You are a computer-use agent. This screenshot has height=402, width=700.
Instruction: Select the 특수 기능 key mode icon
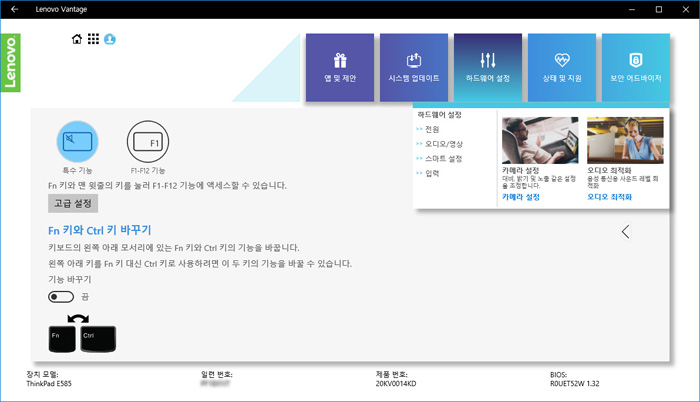pyautogui.click(x=77, y=142)
